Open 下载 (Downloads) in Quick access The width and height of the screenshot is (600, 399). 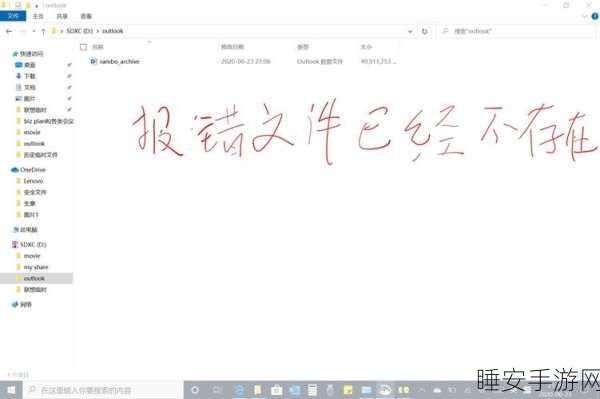coord(30,76)
